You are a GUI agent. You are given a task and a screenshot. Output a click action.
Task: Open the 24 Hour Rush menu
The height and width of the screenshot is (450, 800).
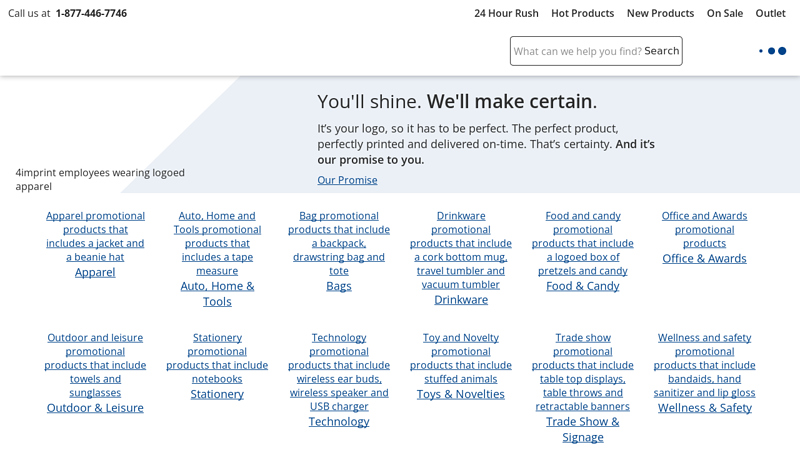tap(506, 13)
